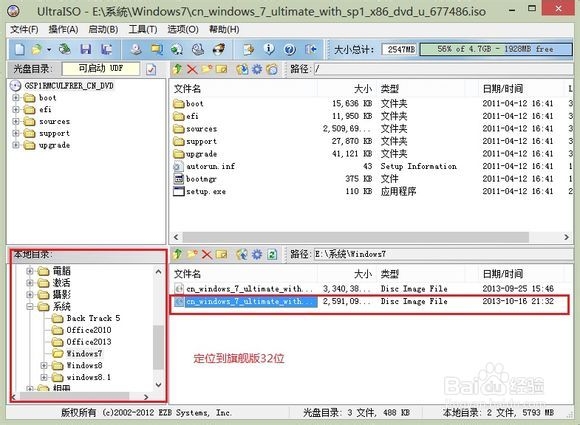580x425 pixels.
Task: Click Rename icon in local pane toolbar
Action: 222,254
